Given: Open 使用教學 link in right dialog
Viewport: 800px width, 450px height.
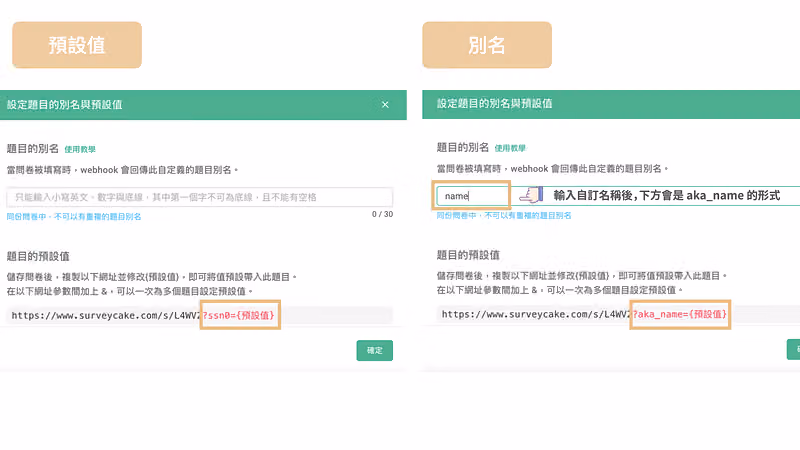Looking at the screenshot, I should [x=510, y=148].
